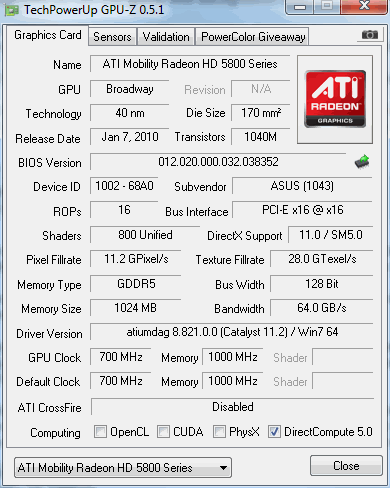Click the empty Shader field in GPU Clock row
Screen dimensions: 390x488
pyautogui.click(x=343, y=357)
